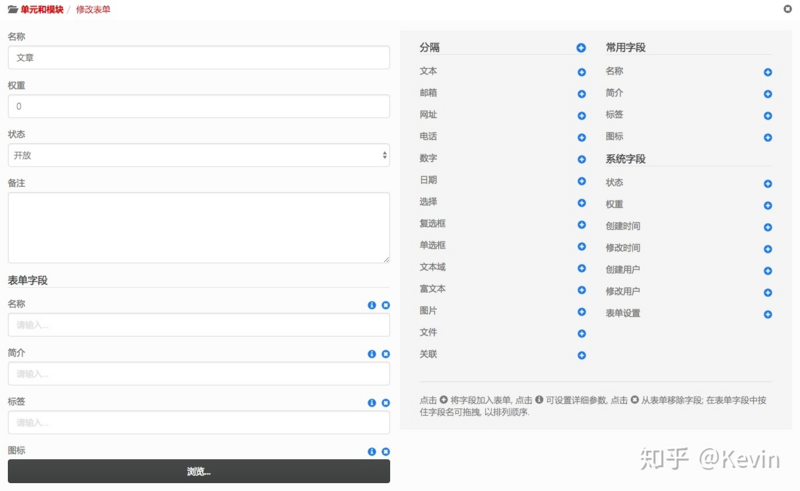Add the 单选框 field to form

pyautogui.click(x=582, y=247)
